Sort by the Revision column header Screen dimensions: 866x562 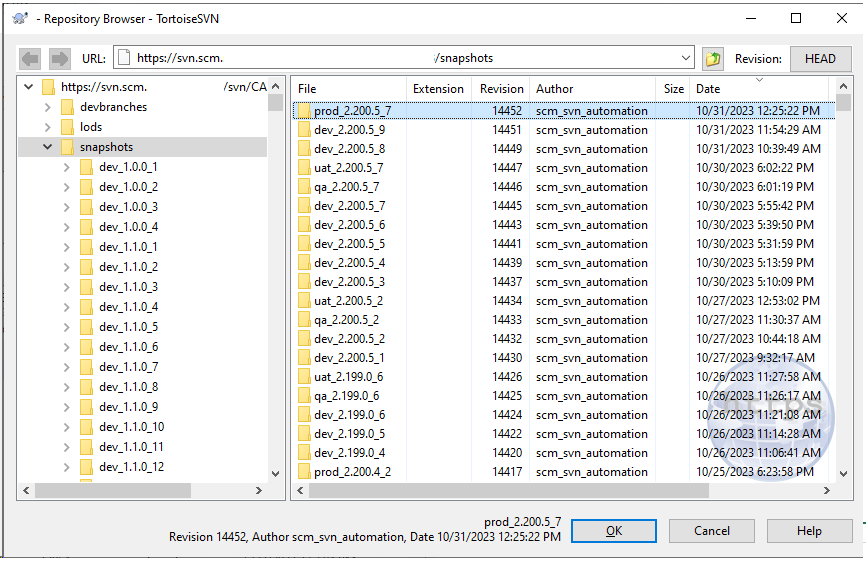[x=501, y=89]
